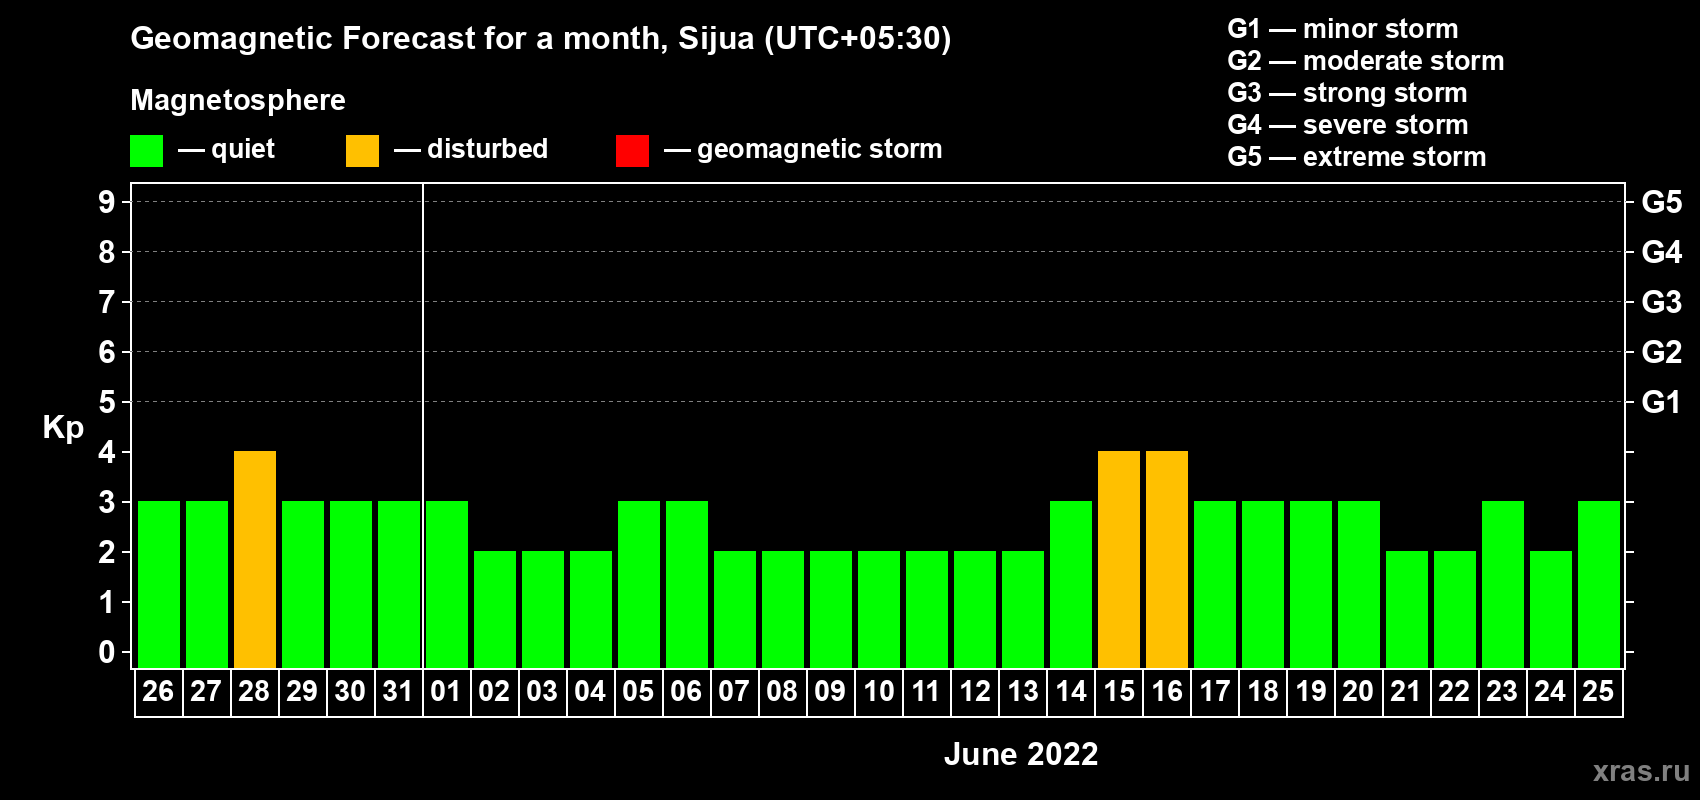Click the green bar for day 26
This screenshot has height=800, width=1700.
[159, 584]
